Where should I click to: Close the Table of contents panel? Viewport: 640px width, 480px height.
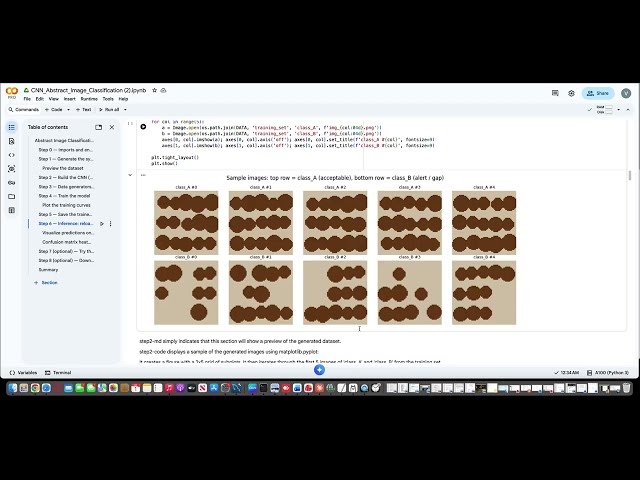pos(112,127)
